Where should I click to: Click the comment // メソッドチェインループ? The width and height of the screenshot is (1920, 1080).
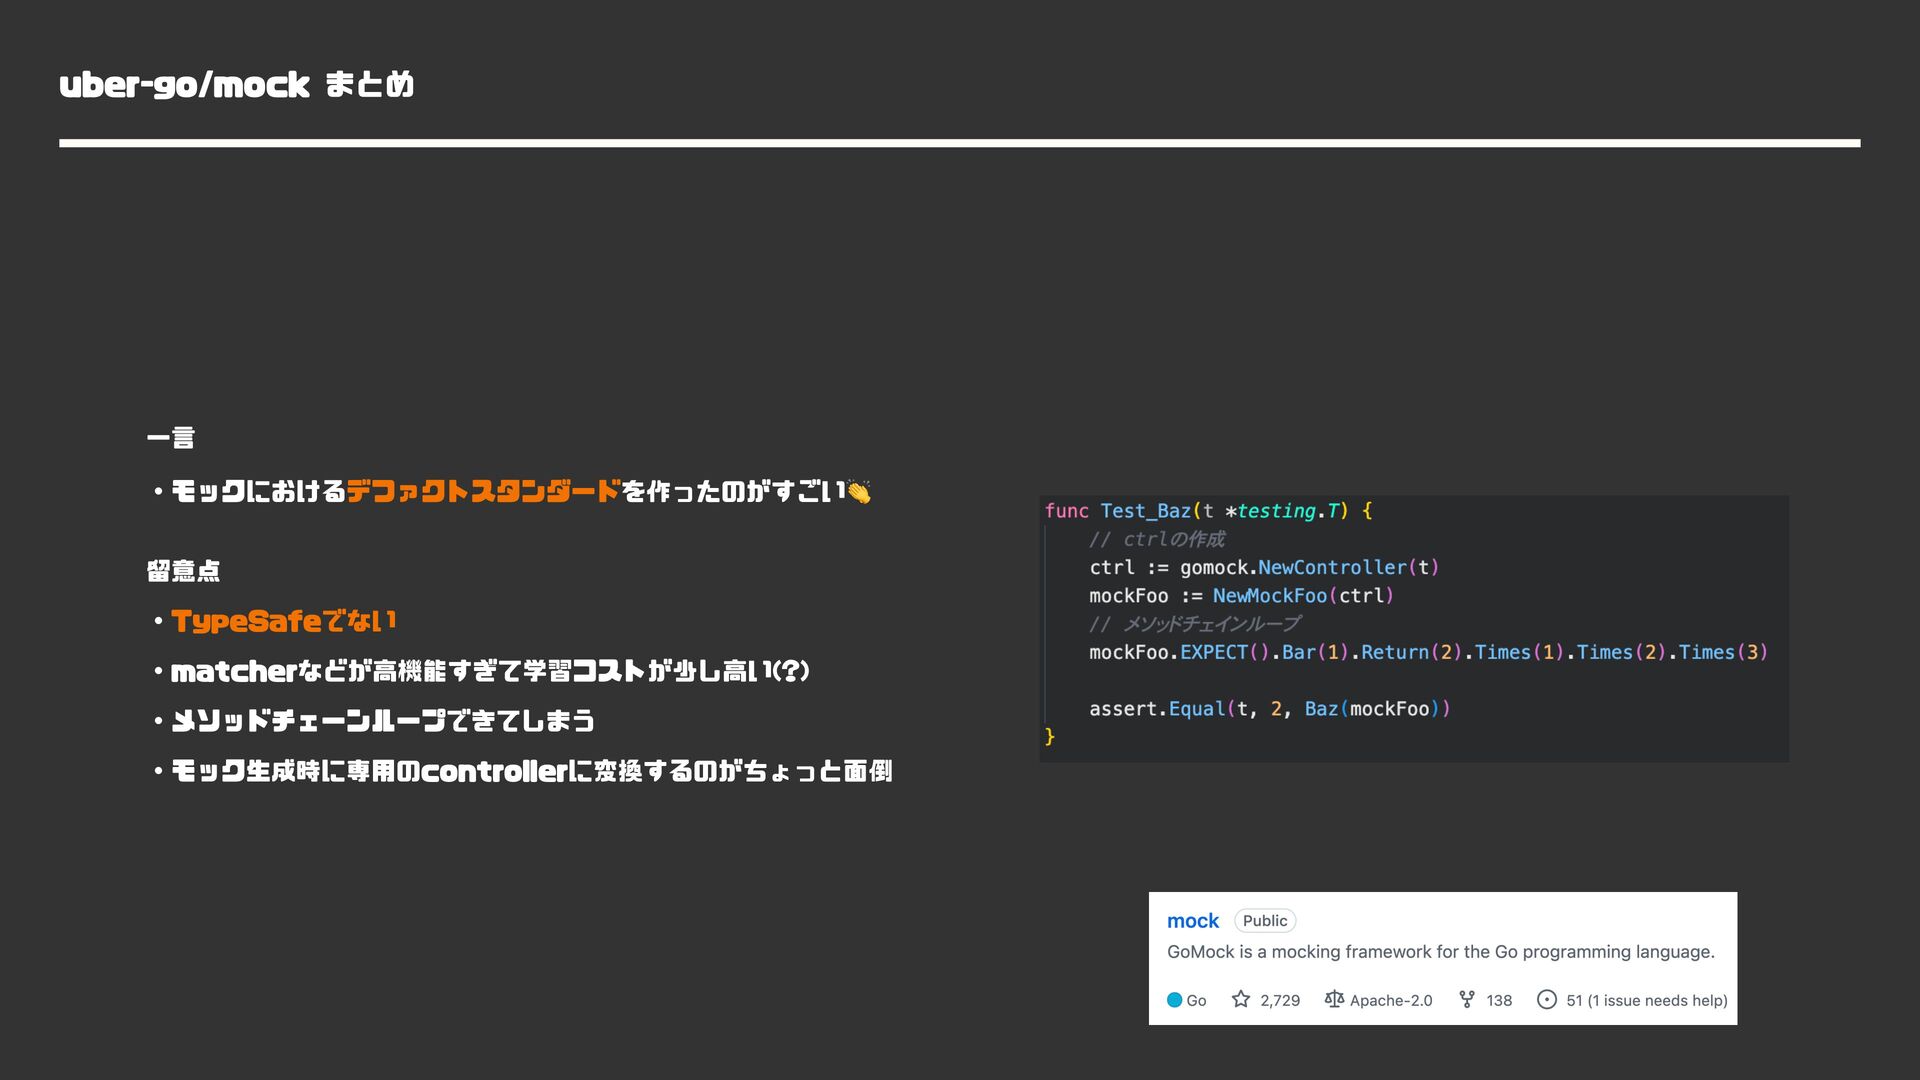click(1194, 624)
